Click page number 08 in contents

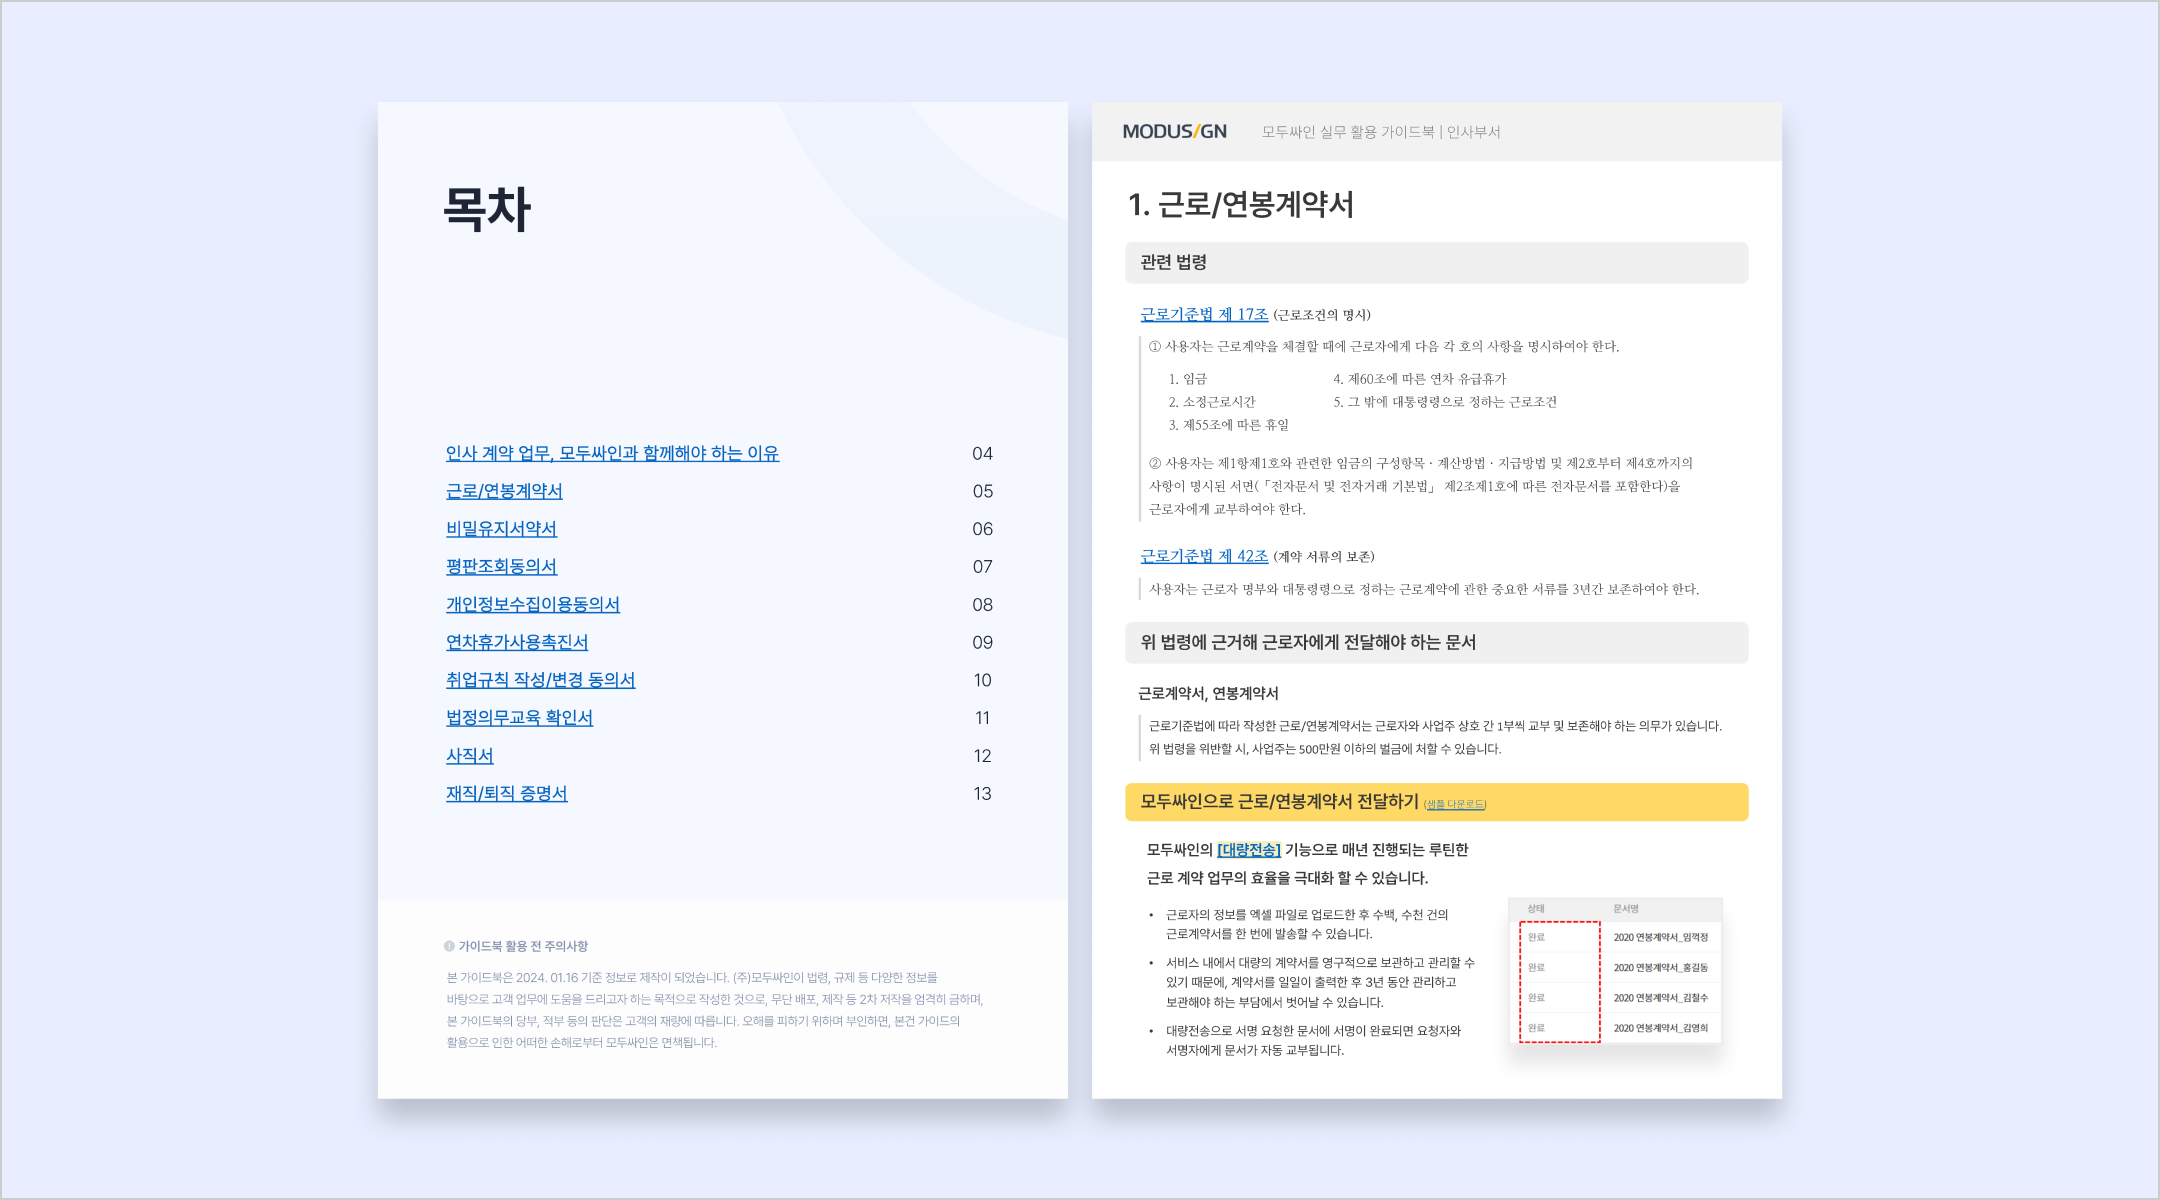[982, 605]
